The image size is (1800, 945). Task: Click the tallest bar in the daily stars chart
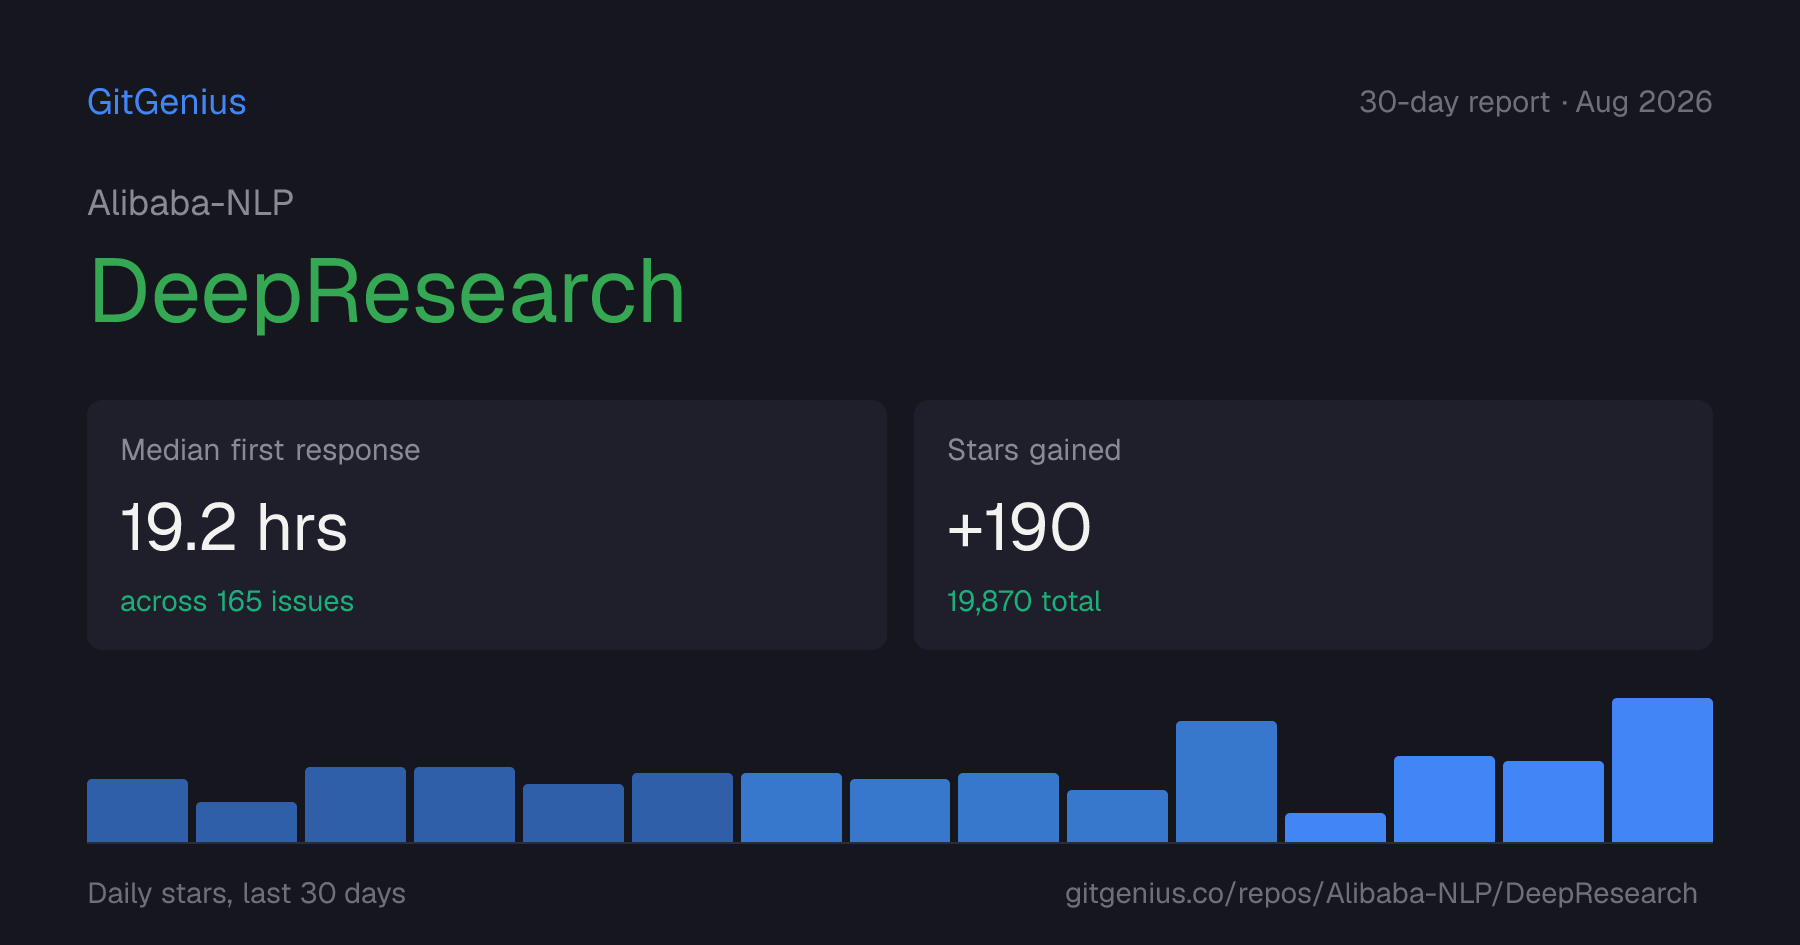tap(1662, 770)
